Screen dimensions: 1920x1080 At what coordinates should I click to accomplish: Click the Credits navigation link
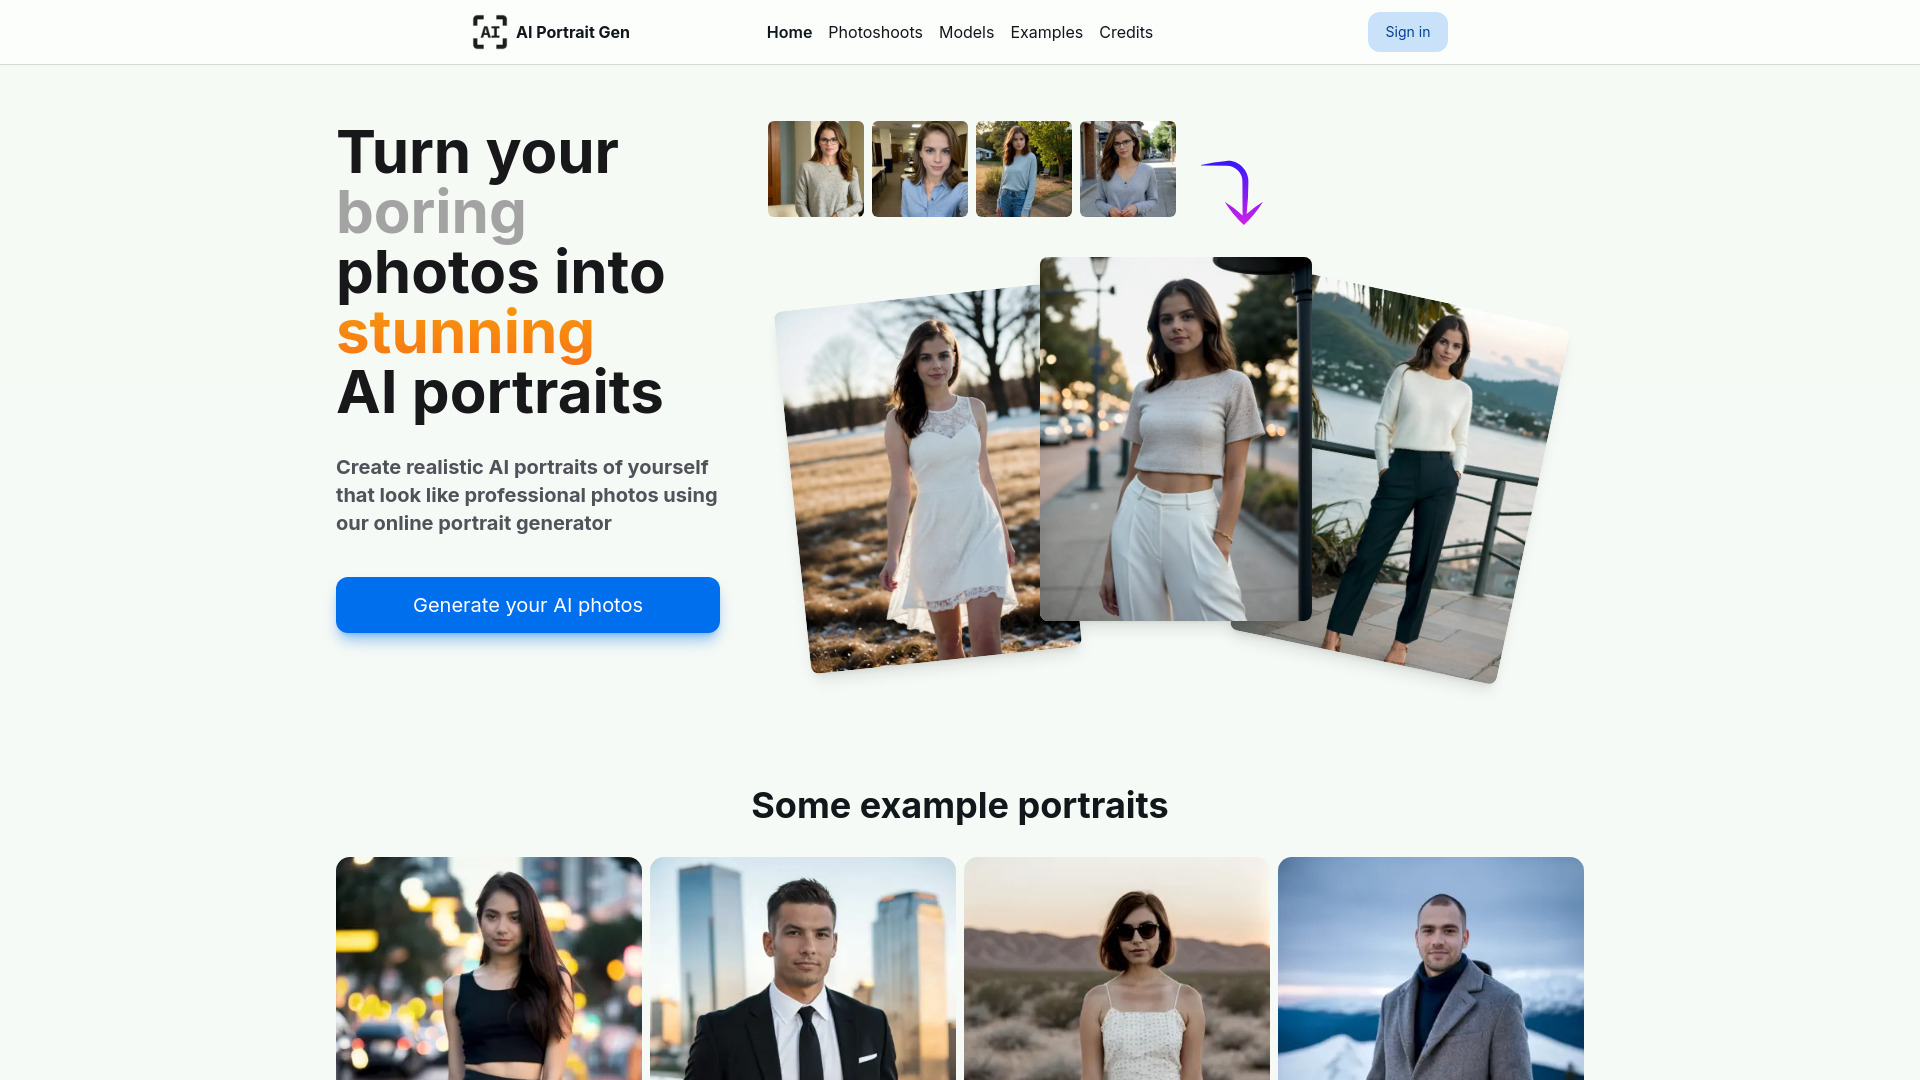pyautogui.click(x=1126, y=32)
